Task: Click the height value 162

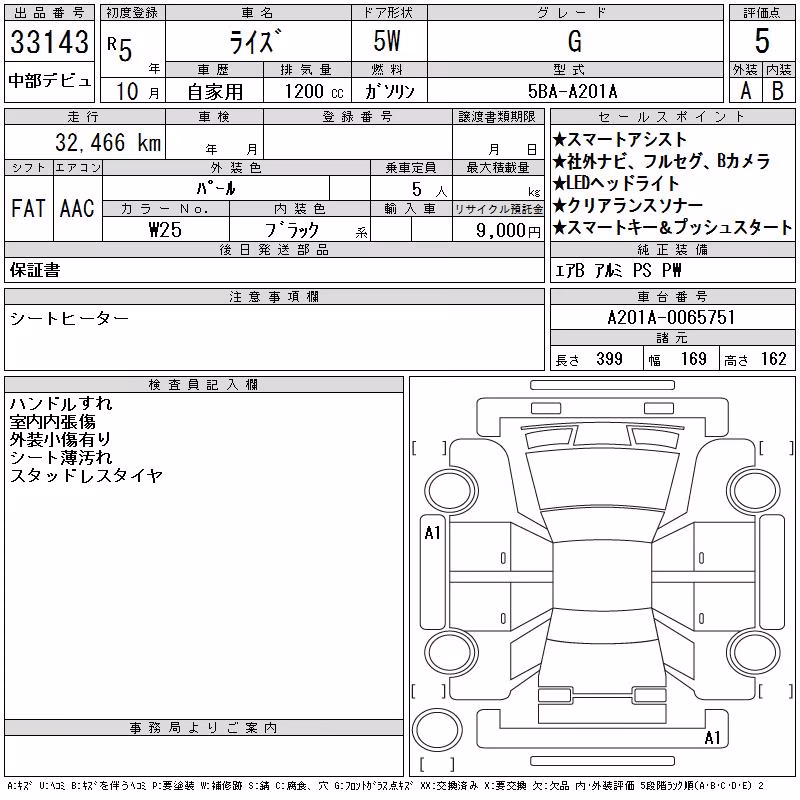Action: point(773,359)
